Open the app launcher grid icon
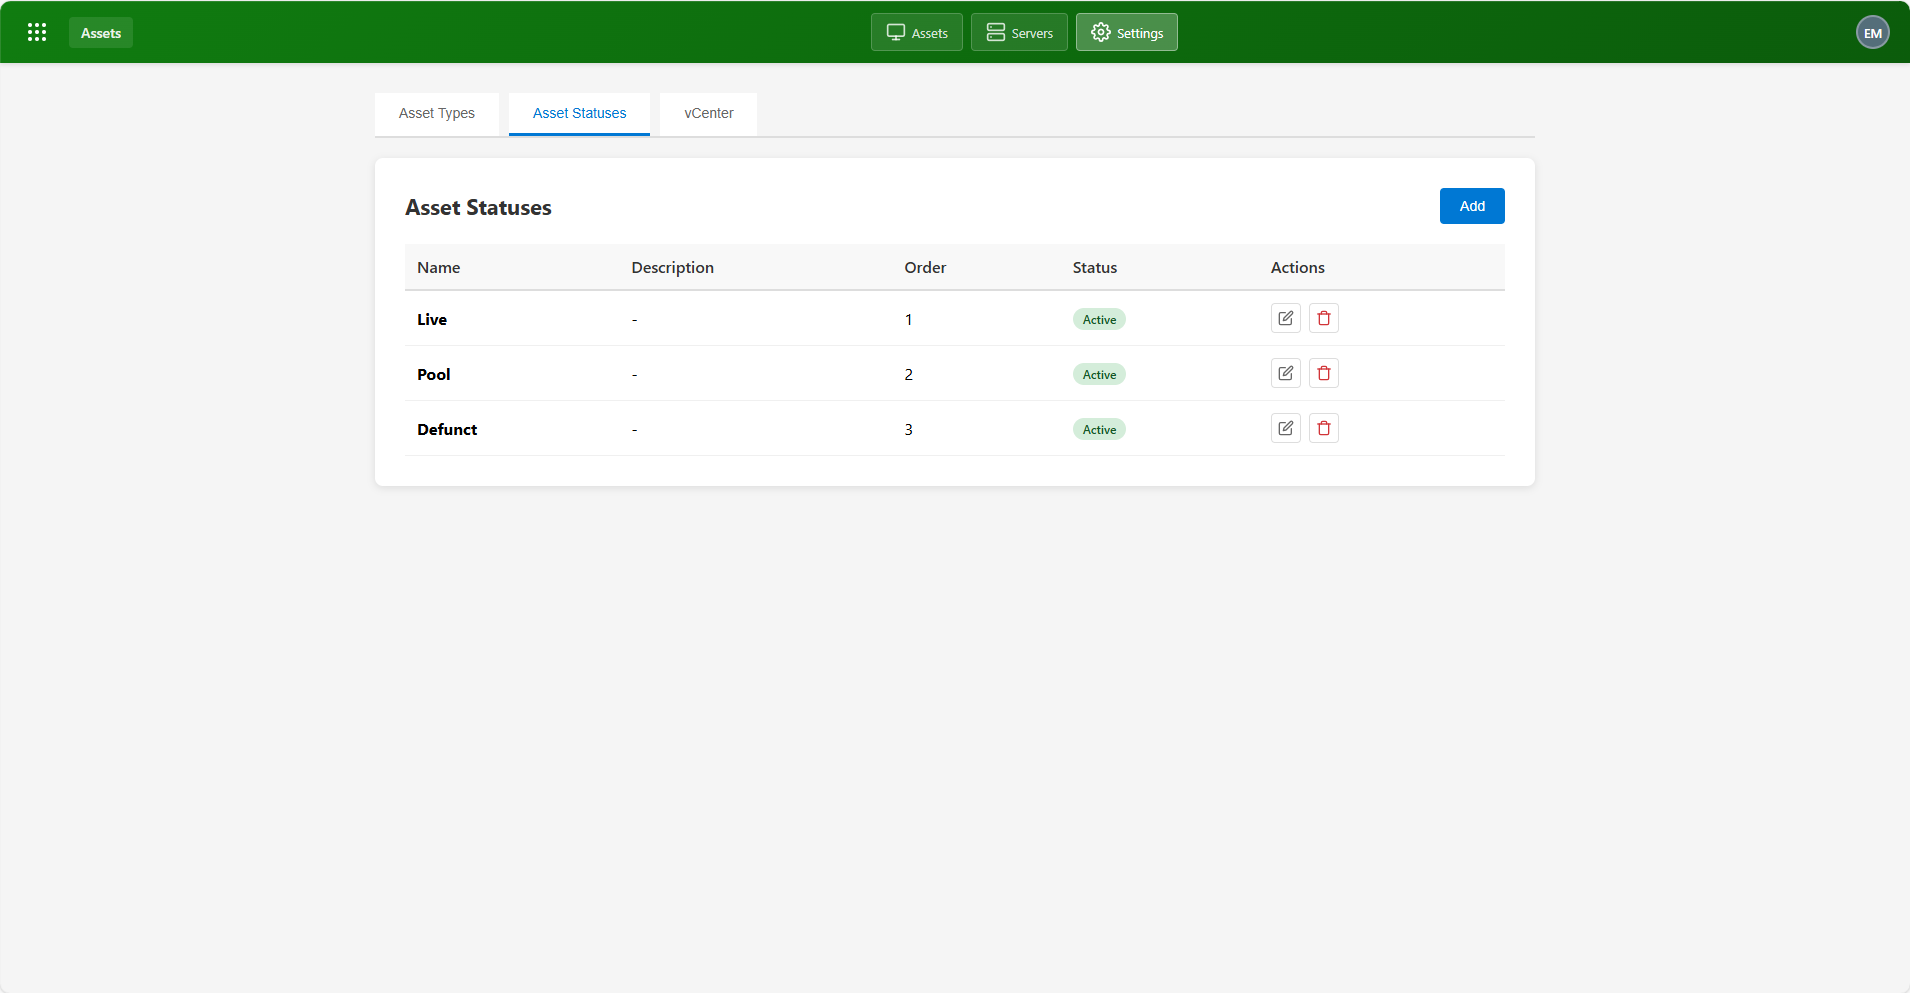Screen dimensions: 1910x993 (37, 32)
